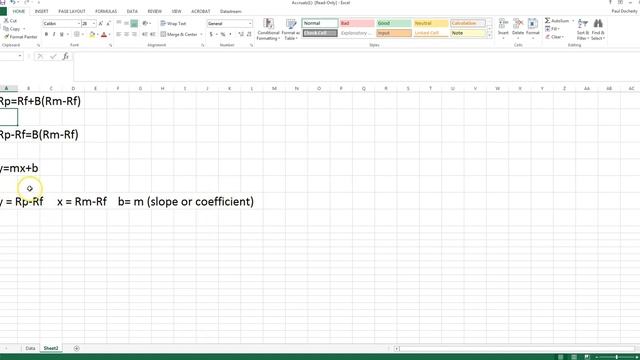Viewport: 640px width, 360px height.
Task: Click the Decrease Decimal icon
Action: coord(249,35)
